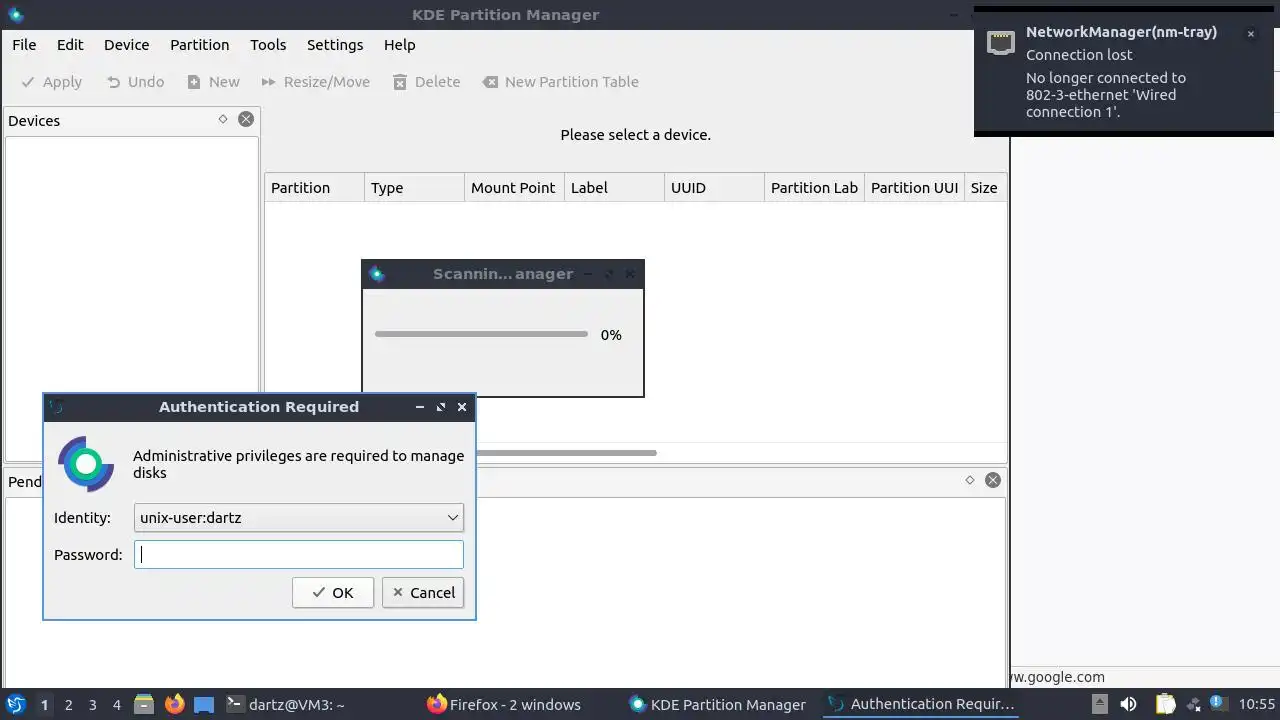The height and width of the screenshot is (720, 1280).
Task: Click the clipboard tray icon
Action: (1165, 704)
